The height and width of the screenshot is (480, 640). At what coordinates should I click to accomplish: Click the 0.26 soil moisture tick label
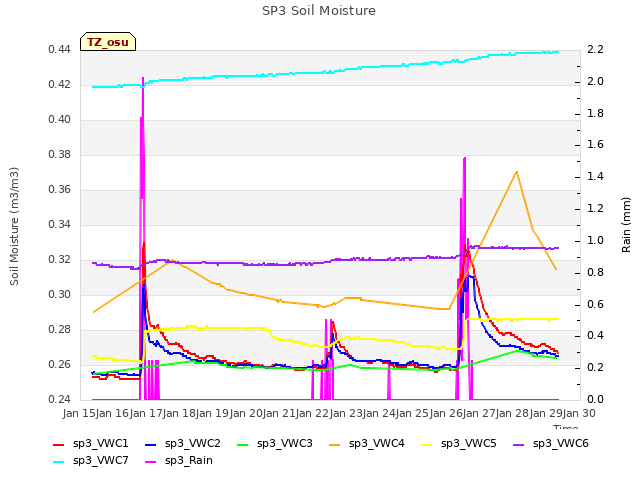(x=59, y=364)
